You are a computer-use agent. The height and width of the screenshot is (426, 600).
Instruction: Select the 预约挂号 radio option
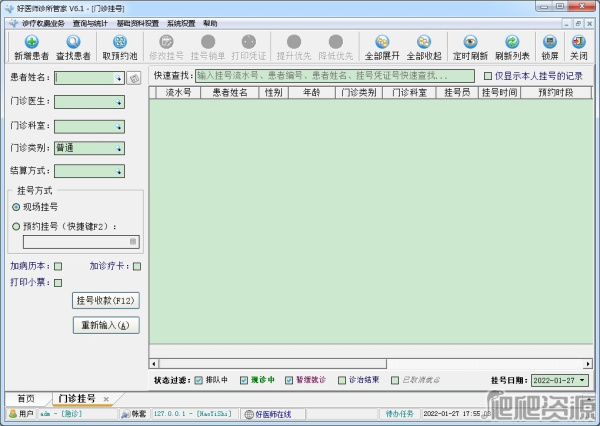coord(16,226)
